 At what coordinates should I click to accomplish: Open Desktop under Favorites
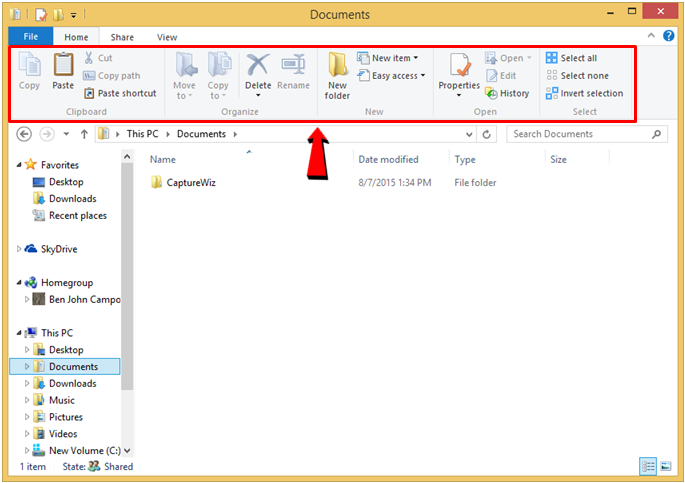[58, 182]
